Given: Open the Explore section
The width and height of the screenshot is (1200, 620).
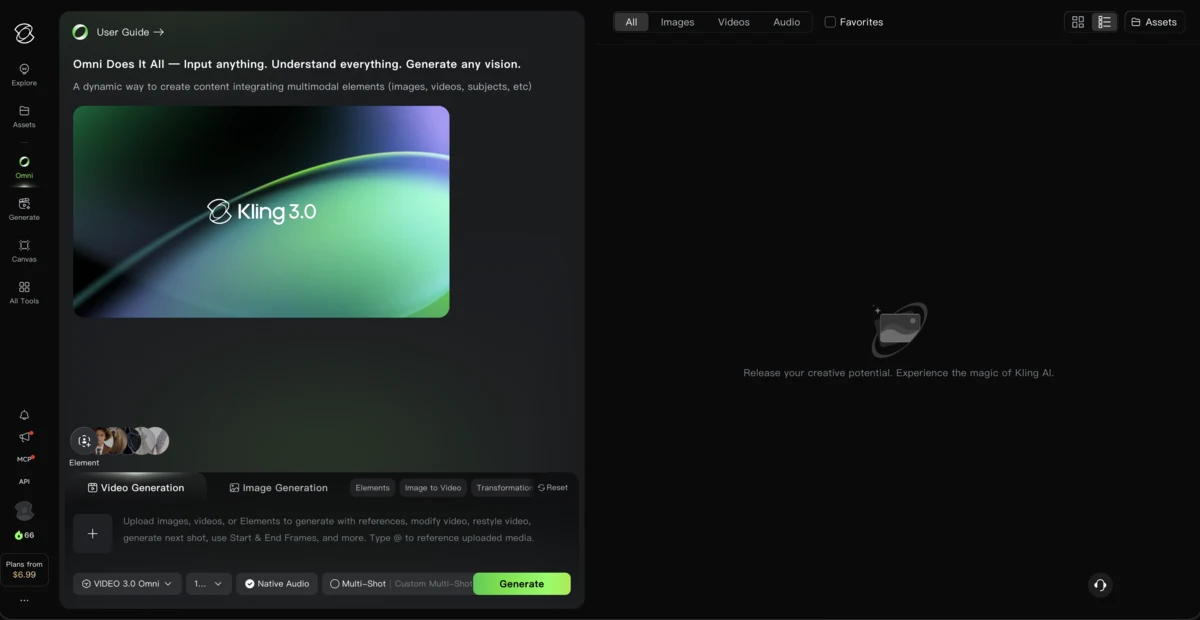Looking at the screenshot, I should click(x=24, y=75).
